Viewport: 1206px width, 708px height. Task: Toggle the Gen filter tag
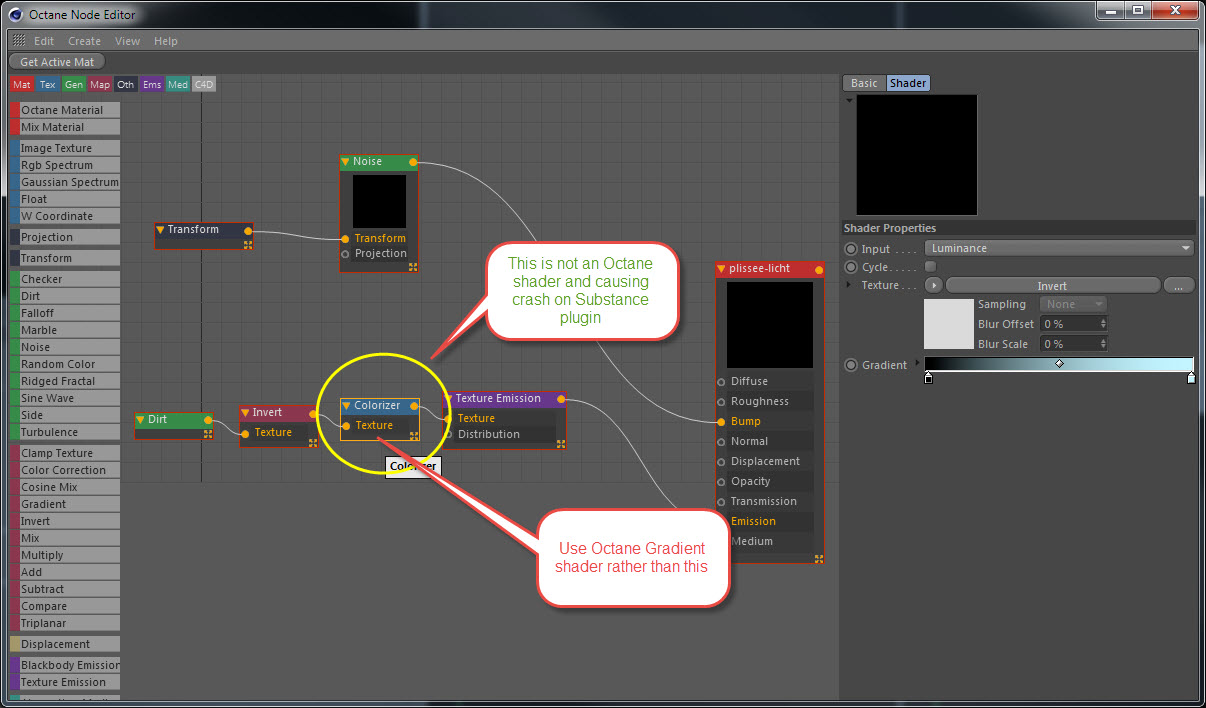click(74, 84)
